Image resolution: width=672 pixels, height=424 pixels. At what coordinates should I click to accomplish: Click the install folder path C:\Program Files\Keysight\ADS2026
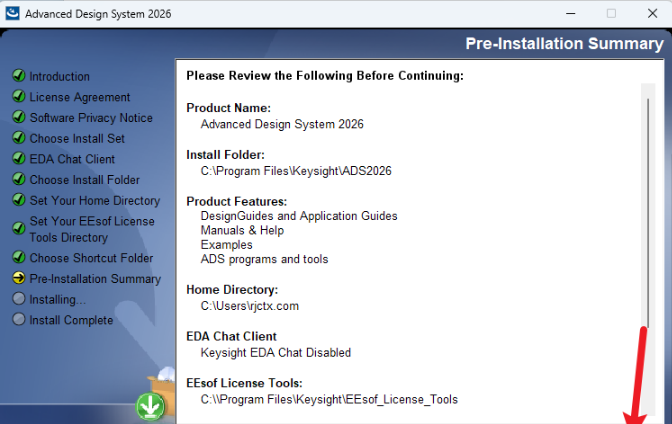(296, 171)
